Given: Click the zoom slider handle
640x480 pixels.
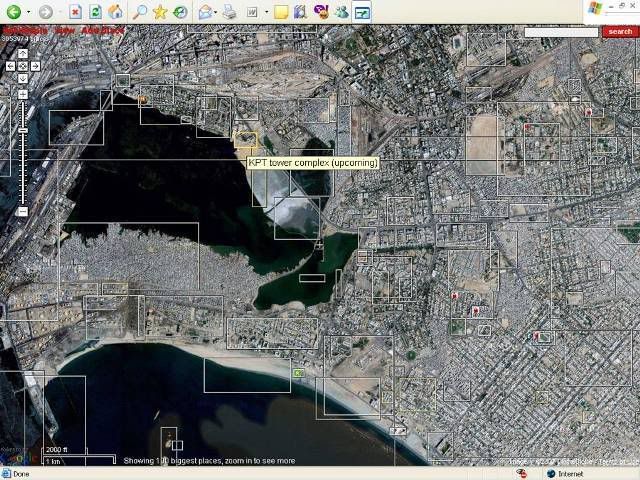Looking at the screenshot, I should pyautogui.click(x=23, y=131).
